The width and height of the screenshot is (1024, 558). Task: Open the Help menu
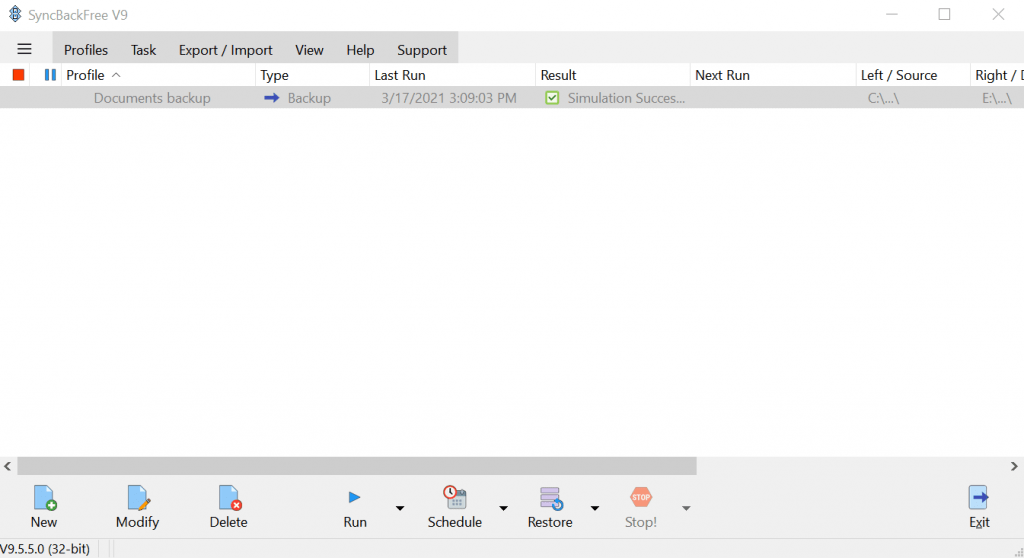coord(360,50)
